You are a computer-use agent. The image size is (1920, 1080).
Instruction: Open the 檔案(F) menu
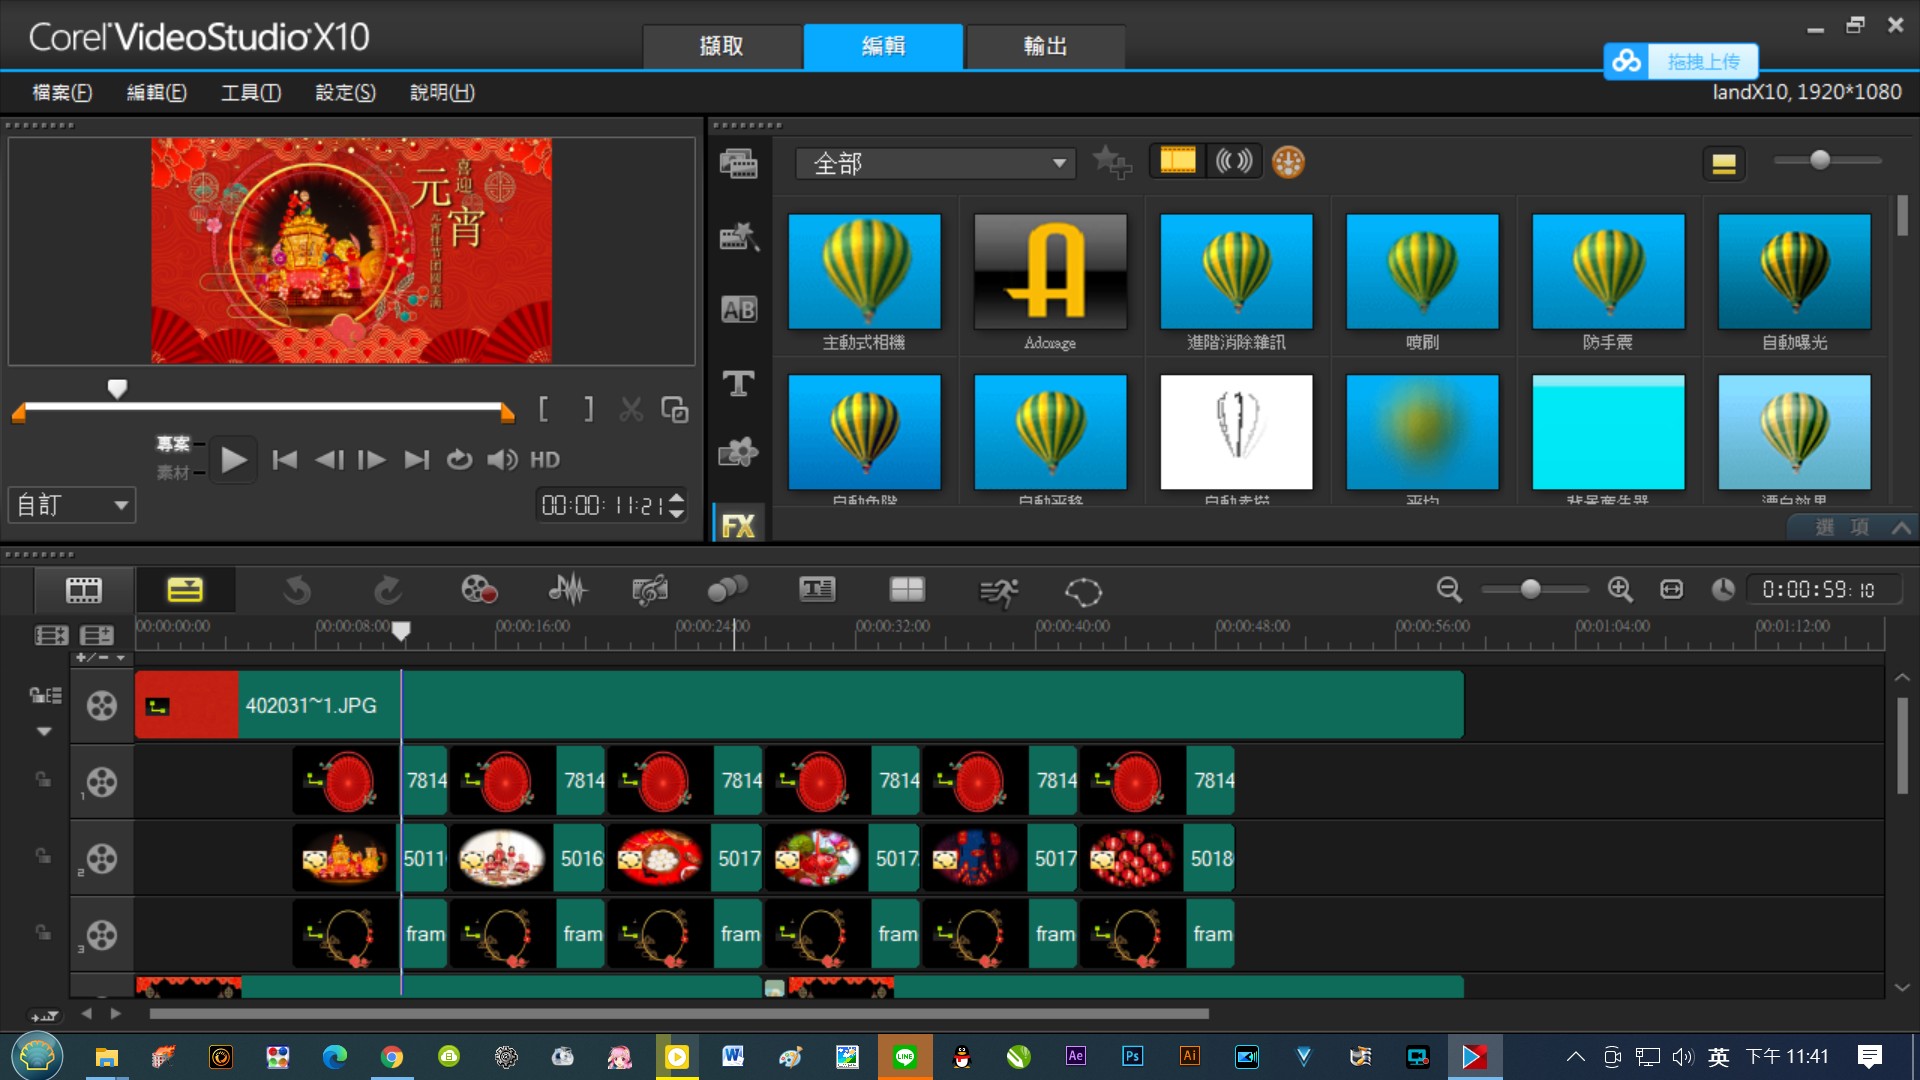coord(62,93)
